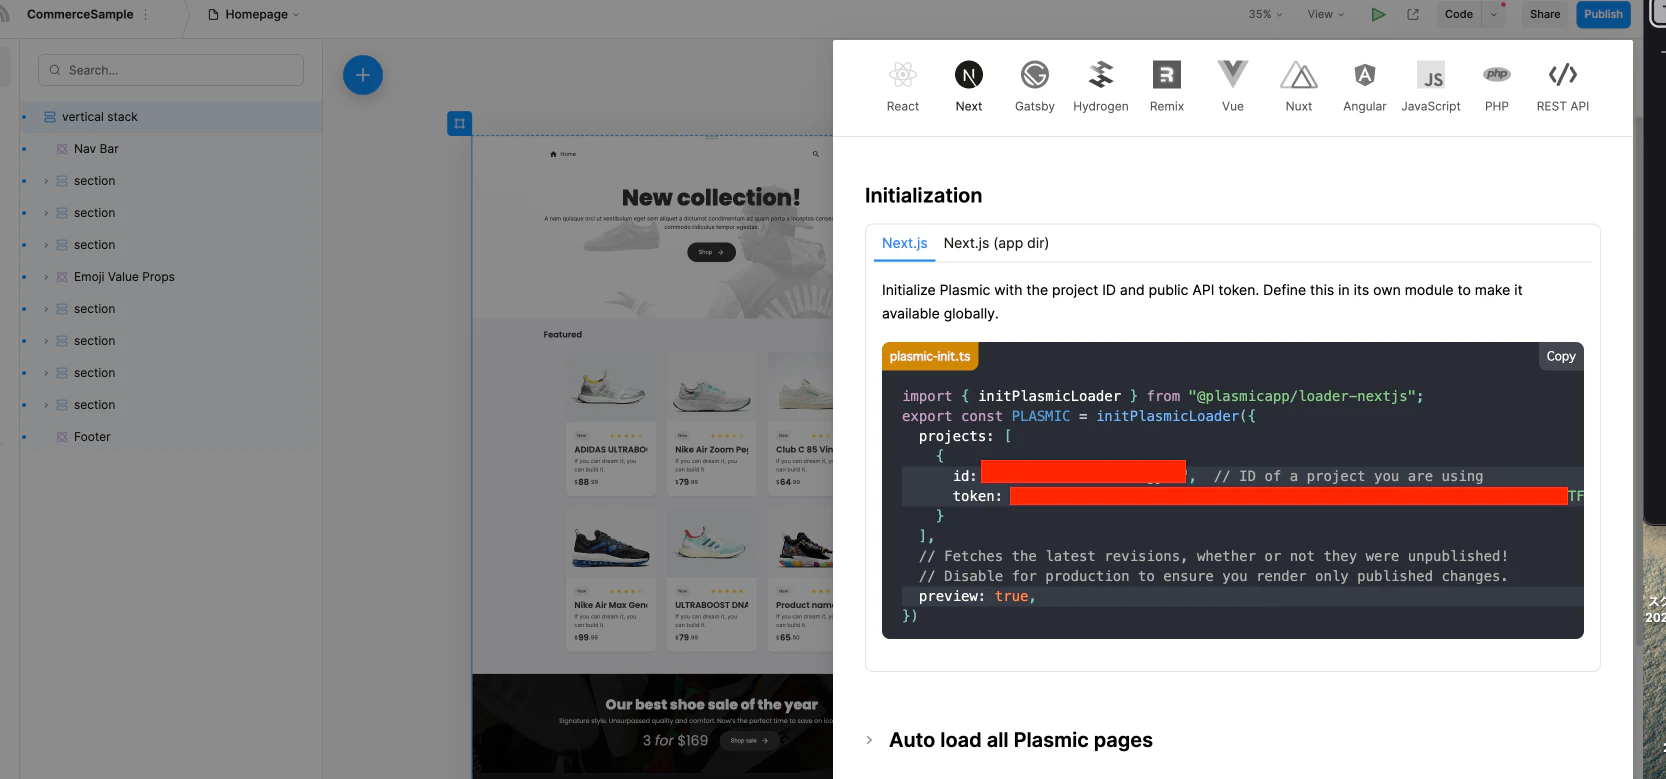The image size is (1666, 779).
Task: Click the Emoji Value Props component icon
Action: coord(62,277)
